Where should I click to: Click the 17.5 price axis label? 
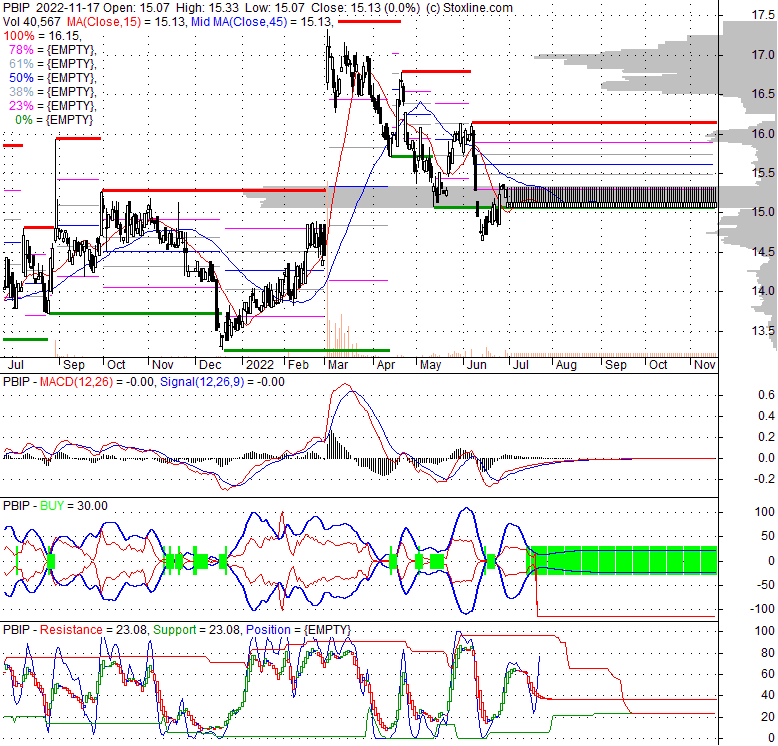(763, 15)
